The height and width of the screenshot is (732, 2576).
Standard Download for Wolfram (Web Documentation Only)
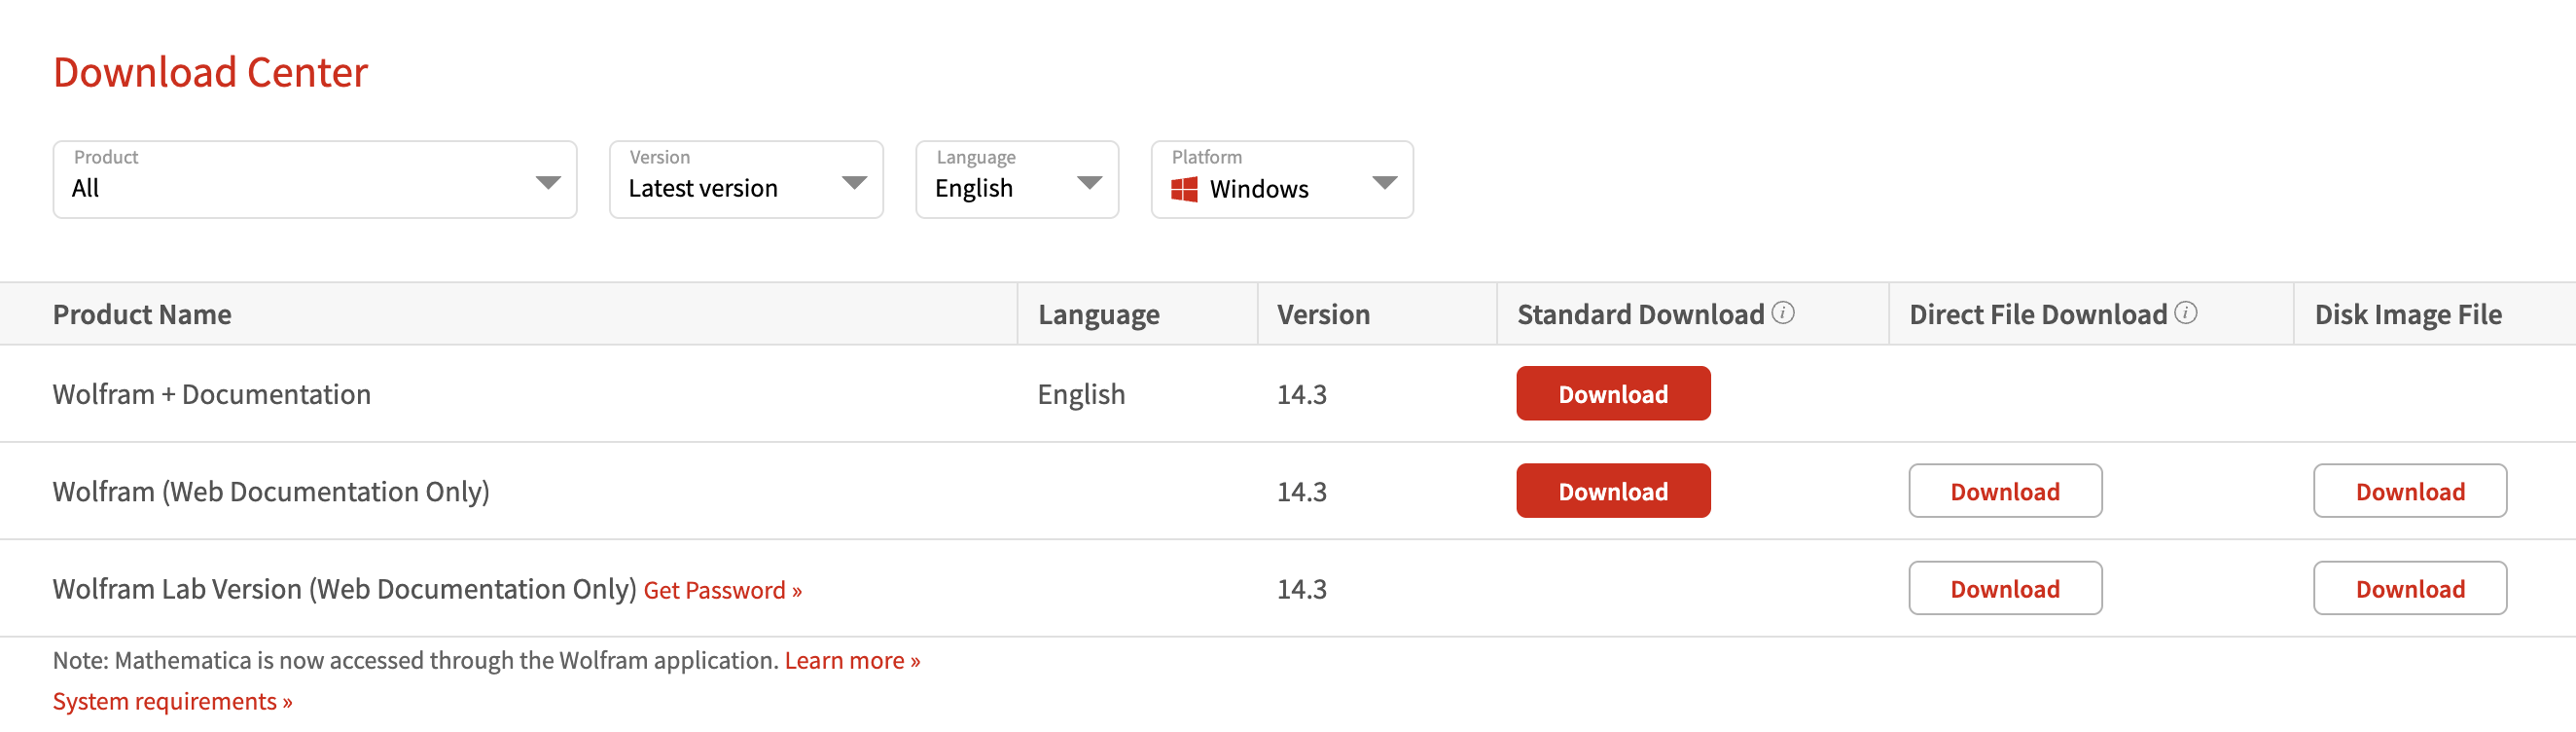1613,491
